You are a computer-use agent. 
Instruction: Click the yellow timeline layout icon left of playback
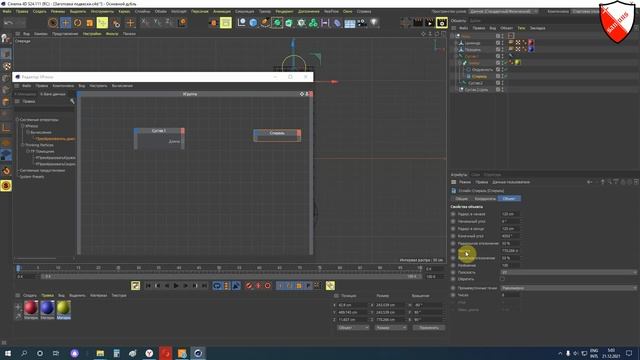point(136,286)
